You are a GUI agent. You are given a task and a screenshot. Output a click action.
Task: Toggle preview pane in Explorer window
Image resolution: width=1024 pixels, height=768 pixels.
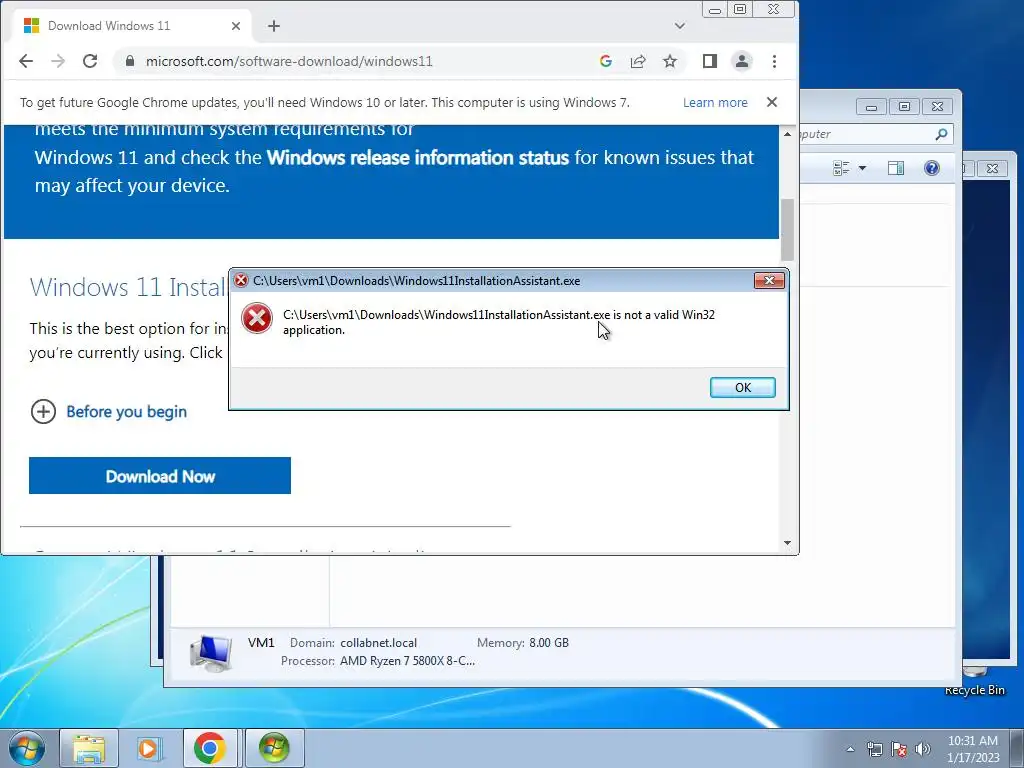click(896, 168)
